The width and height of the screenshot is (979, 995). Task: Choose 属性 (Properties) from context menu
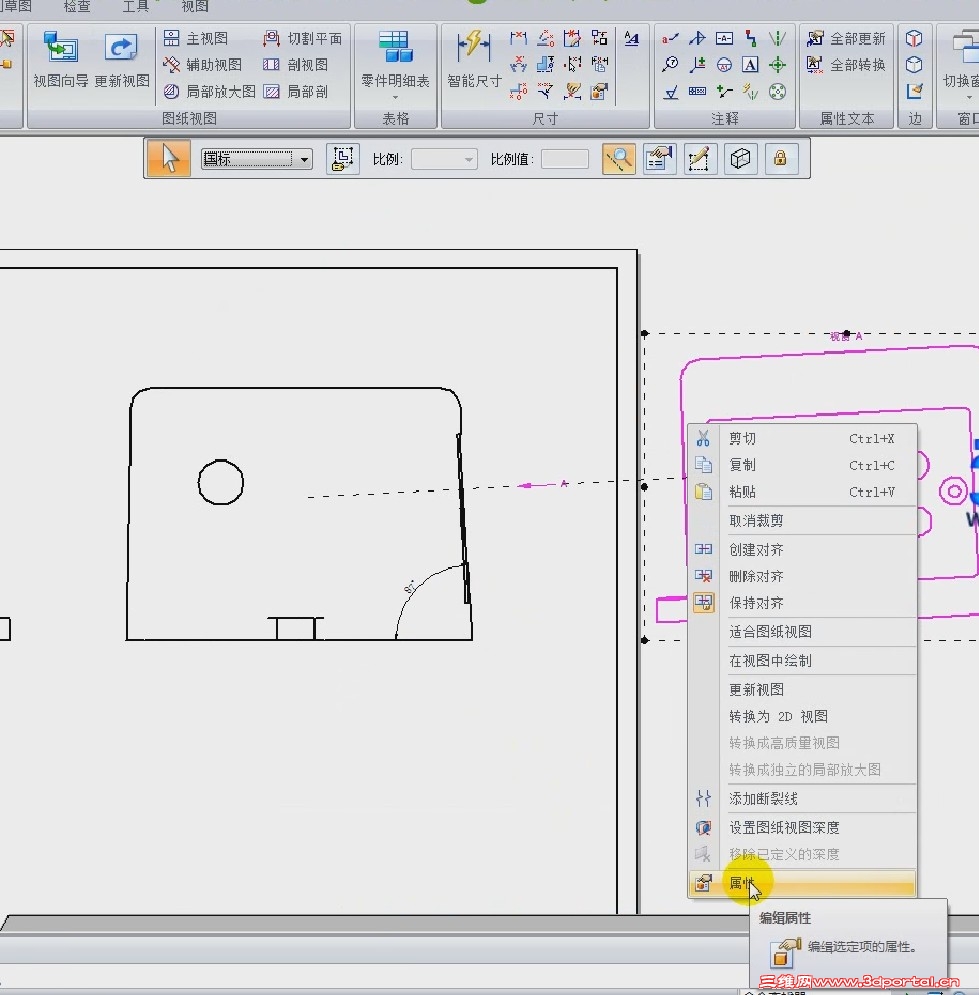(x=803, y=883)
